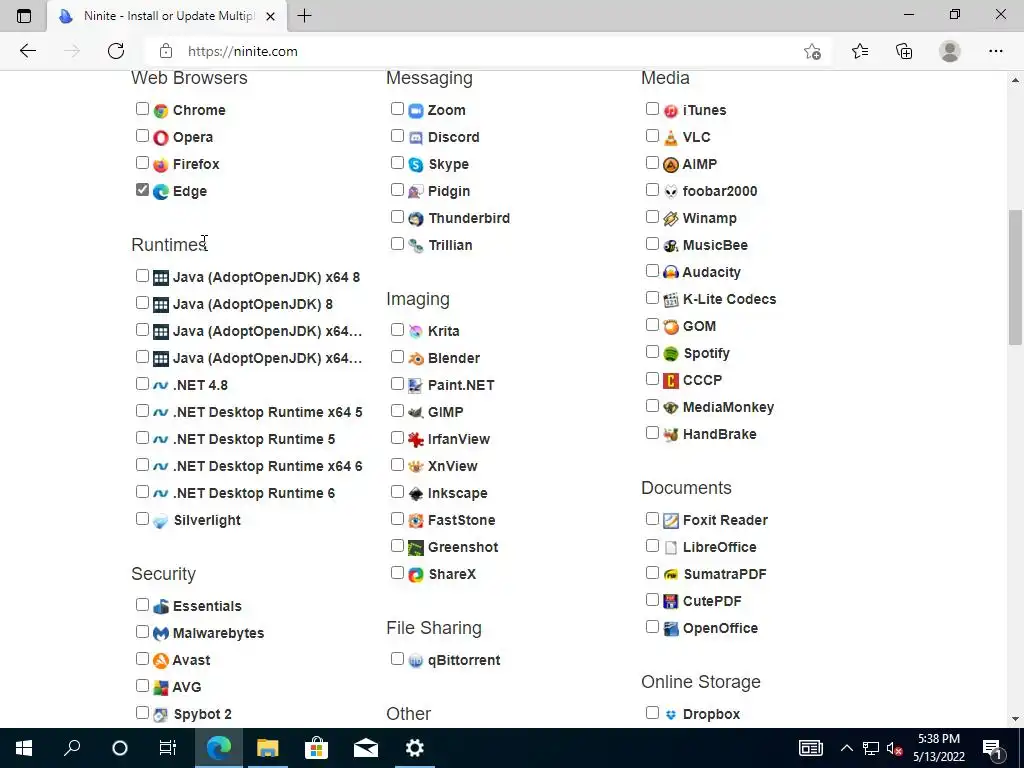Click the ShareX icon
Screen dimensions: 1024x768
416,574
